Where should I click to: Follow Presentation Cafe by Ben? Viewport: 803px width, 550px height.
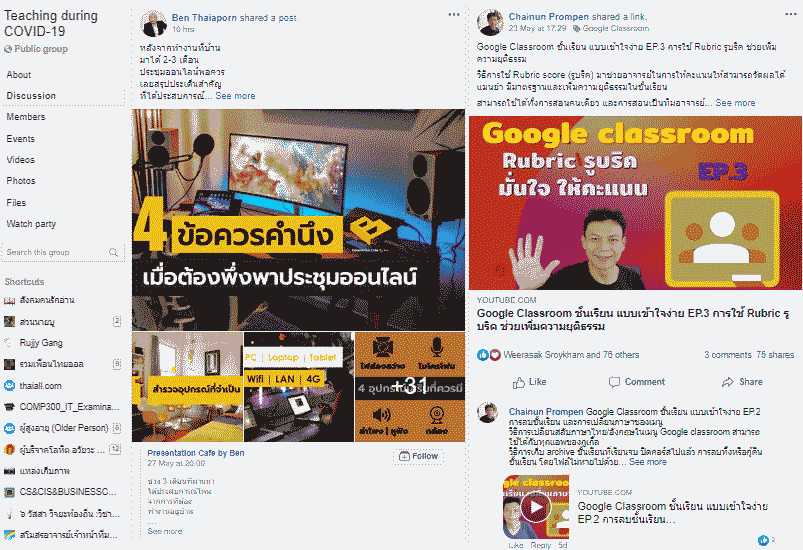point(418,456)
